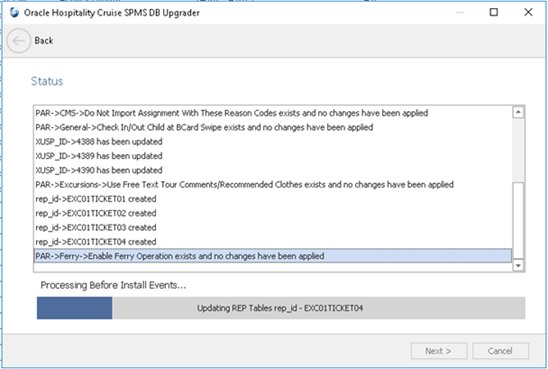Select the 'rep_id->EXC01TICKET01 created' row

tap(273, 198)
